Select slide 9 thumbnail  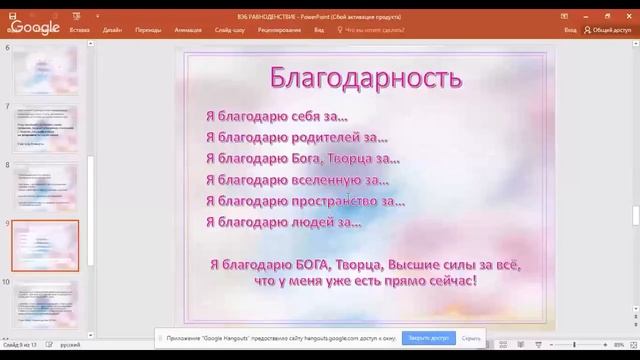coord(45,246)
